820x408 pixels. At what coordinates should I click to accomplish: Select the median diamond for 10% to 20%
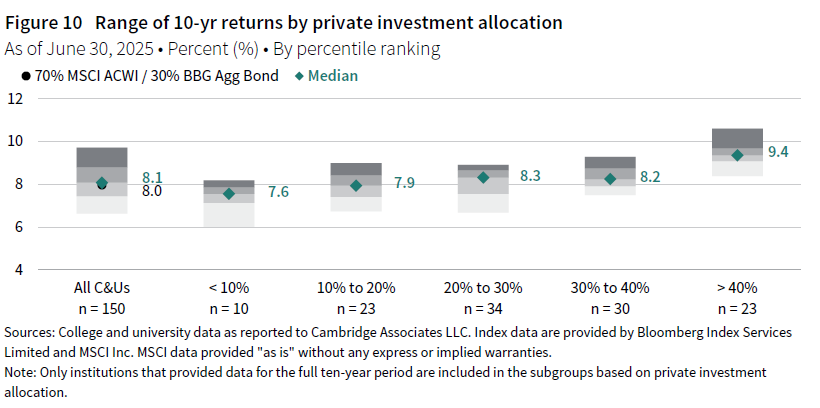coord(356,186)
